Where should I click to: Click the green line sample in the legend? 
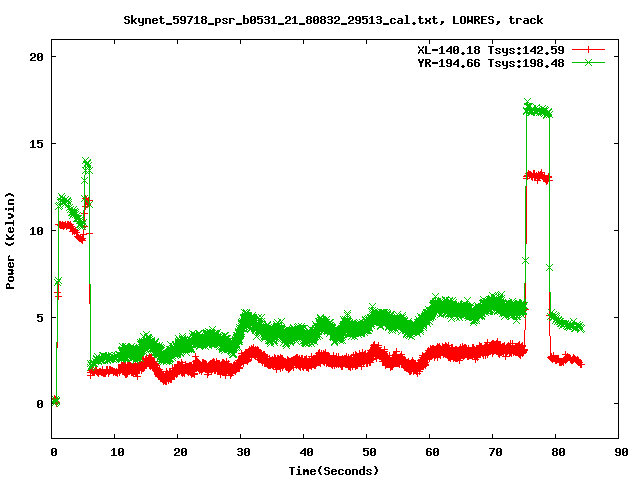pyautogui.click(x=588, y=63)
